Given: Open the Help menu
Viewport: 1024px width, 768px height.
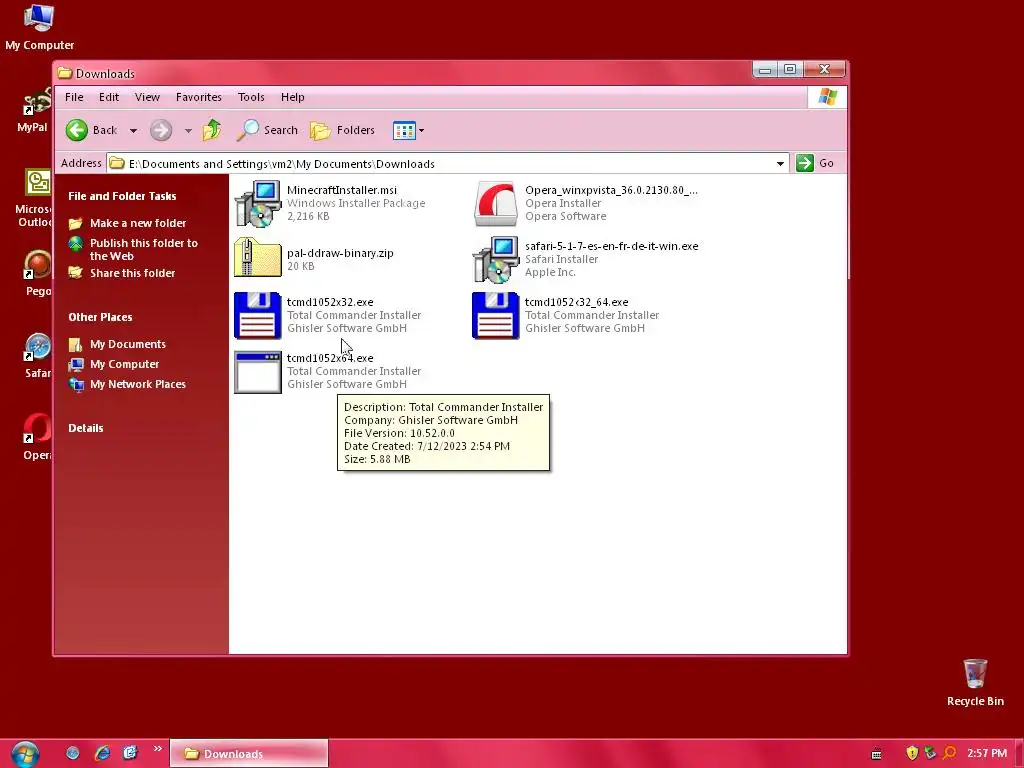Looking at the screenshot, I should tap(293, 97).
